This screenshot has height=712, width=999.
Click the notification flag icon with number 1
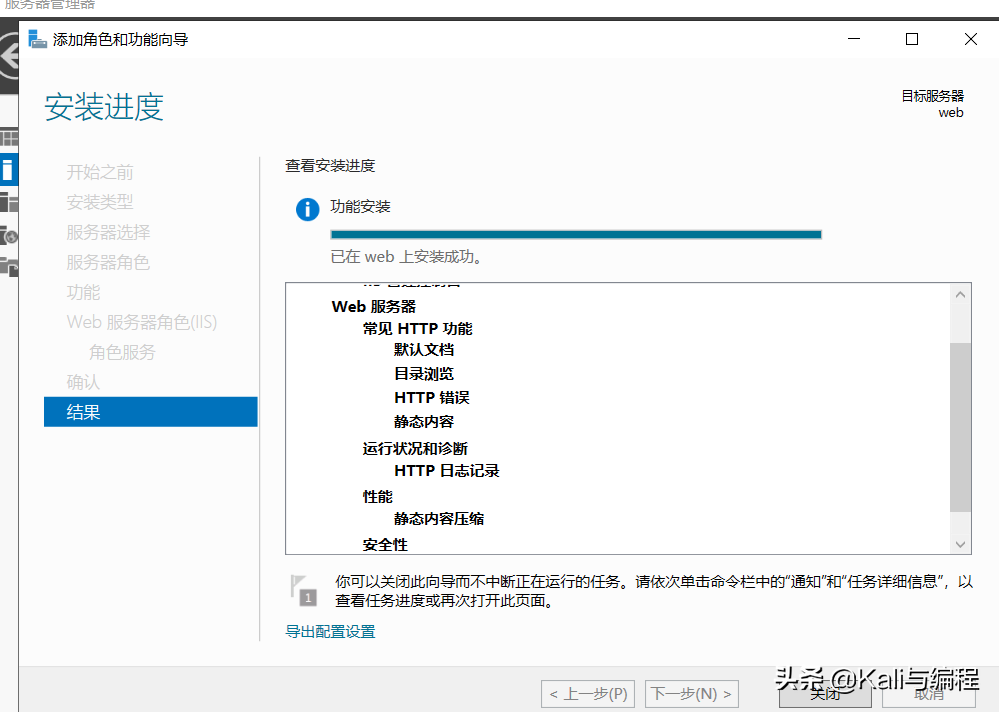click(x=303, y=590)
